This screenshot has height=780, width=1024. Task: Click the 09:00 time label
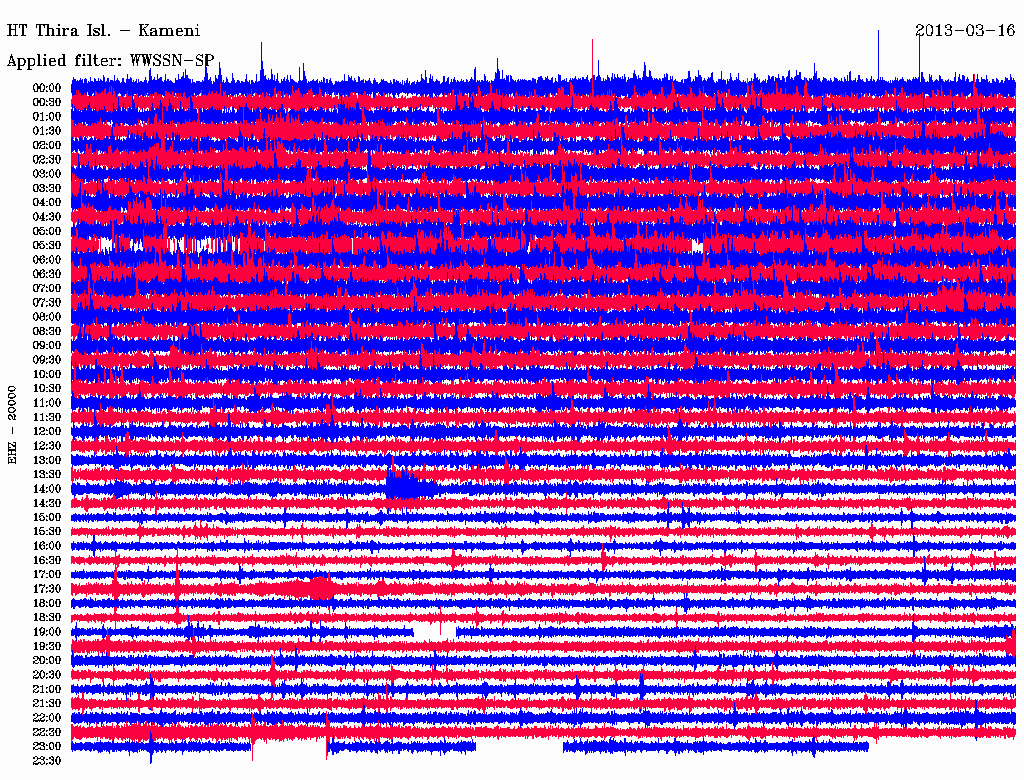47,346
